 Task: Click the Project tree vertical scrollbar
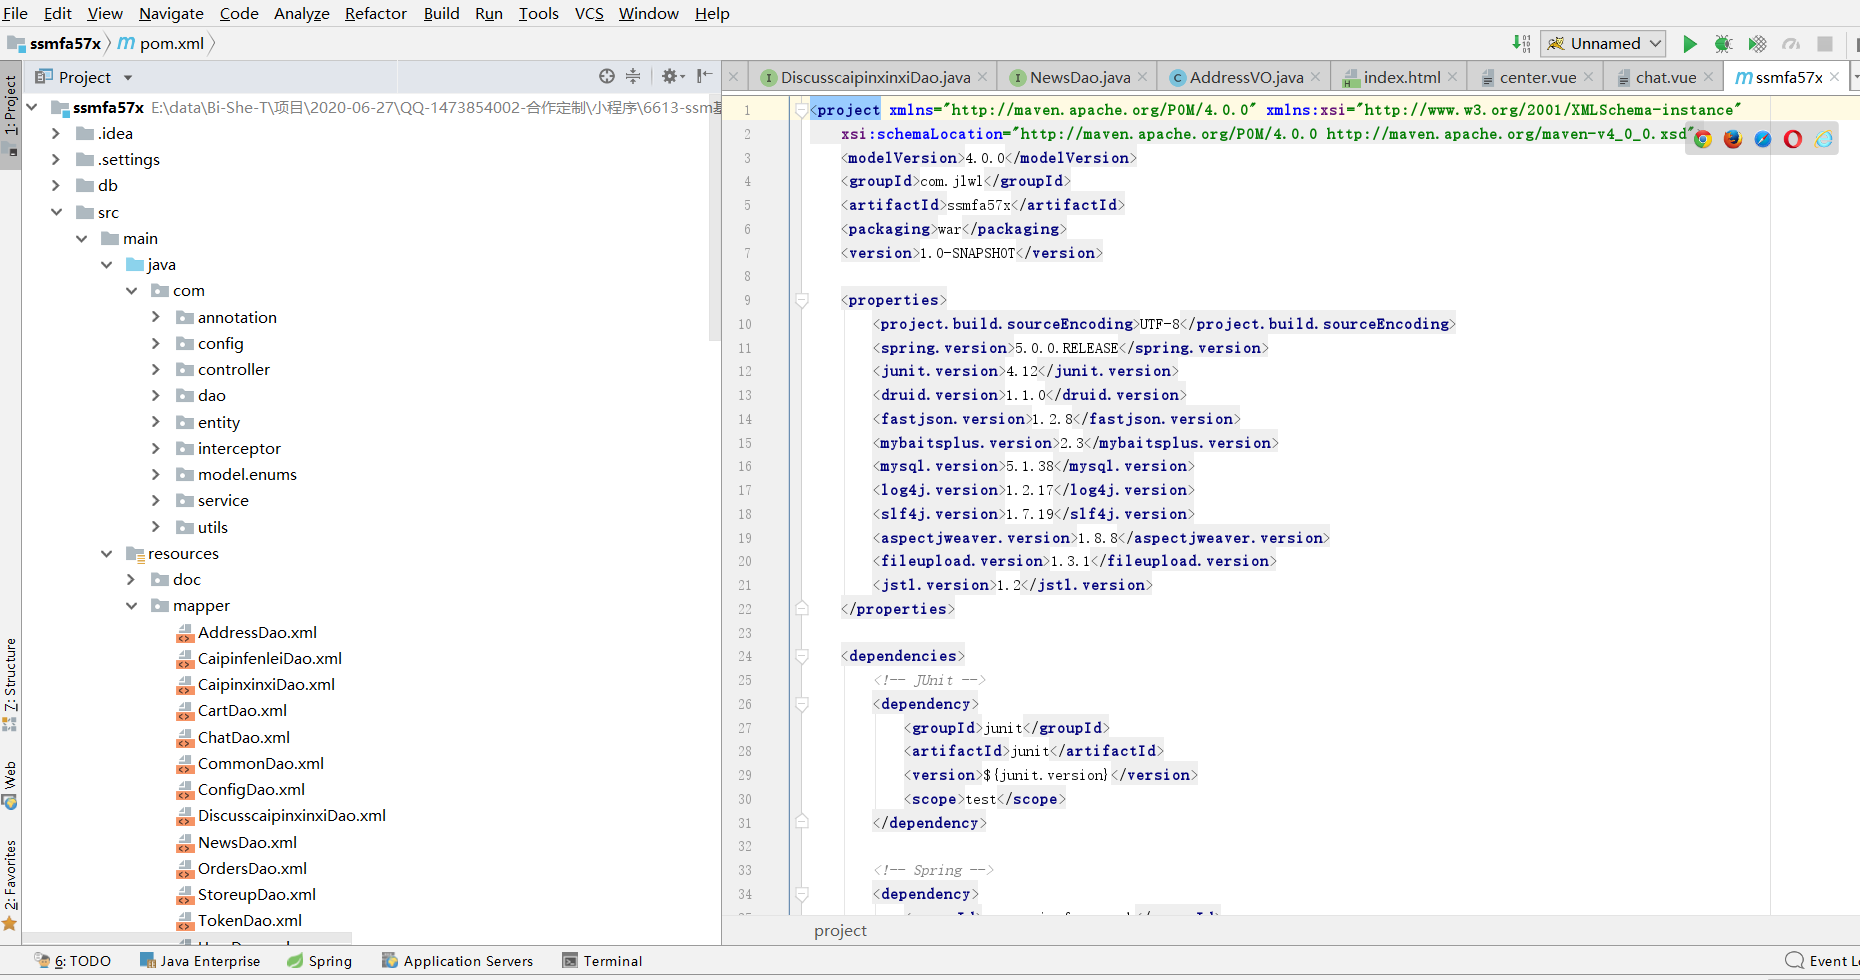(x=715, y=217)
